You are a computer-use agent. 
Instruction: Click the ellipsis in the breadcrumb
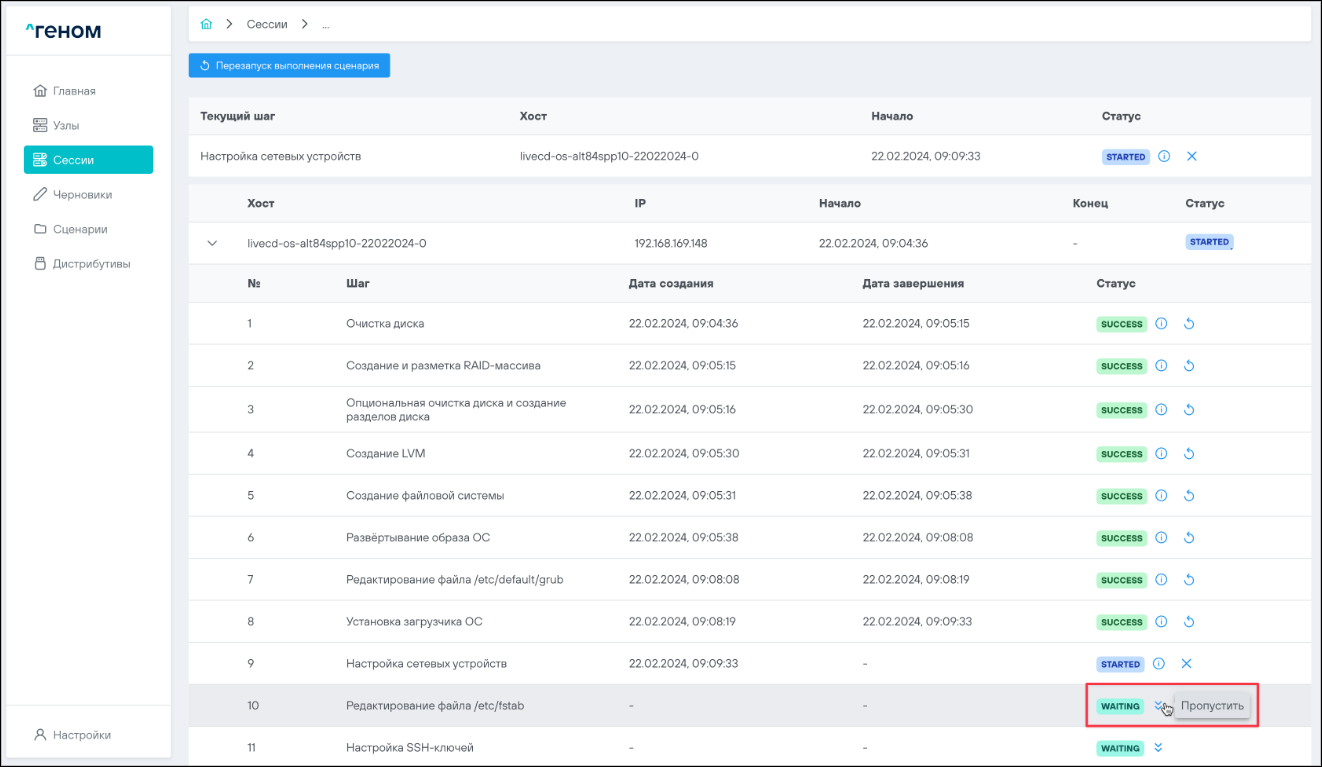tap(325, 24)
